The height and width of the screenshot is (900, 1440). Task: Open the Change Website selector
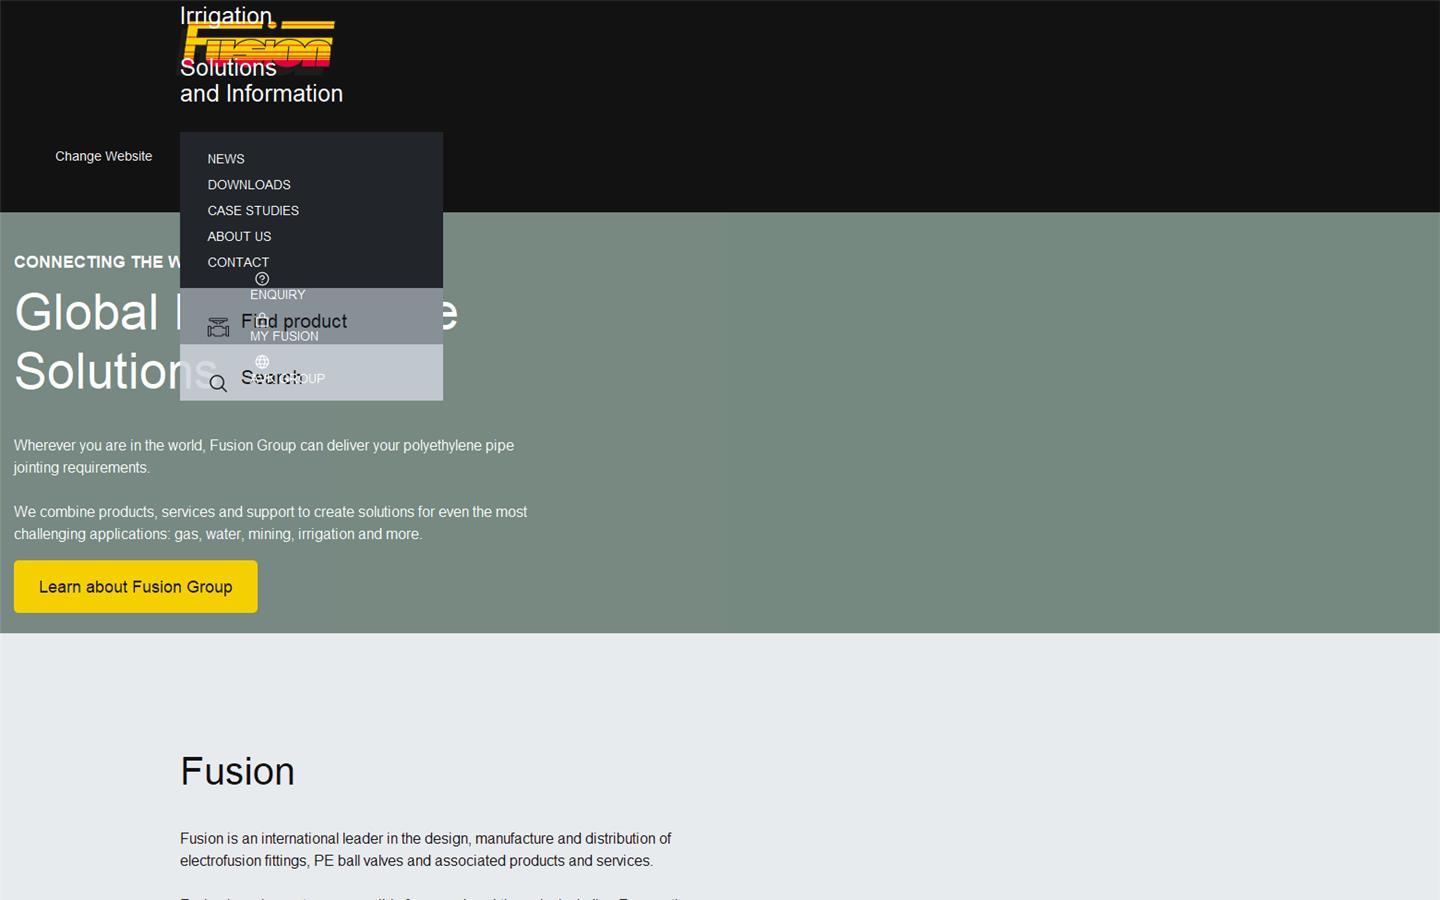click(x=104, y=156)
